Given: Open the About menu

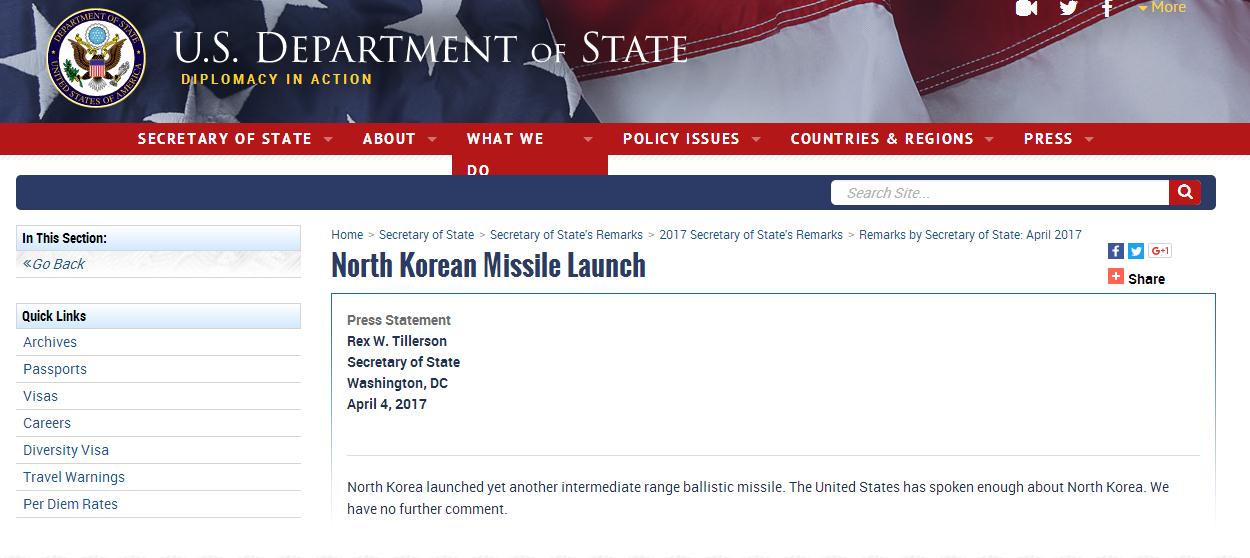Looking at the screenshot, I should [399, 139].
